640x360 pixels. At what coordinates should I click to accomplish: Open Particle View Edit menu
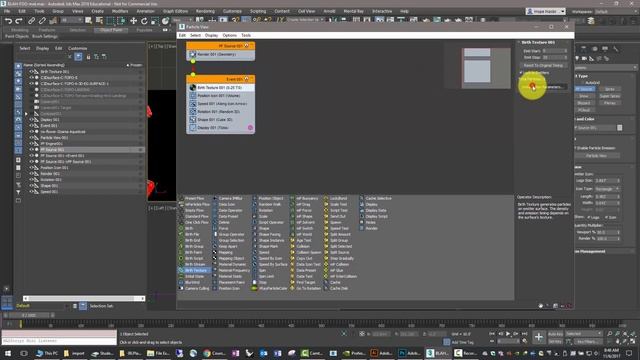coord(182,36)
